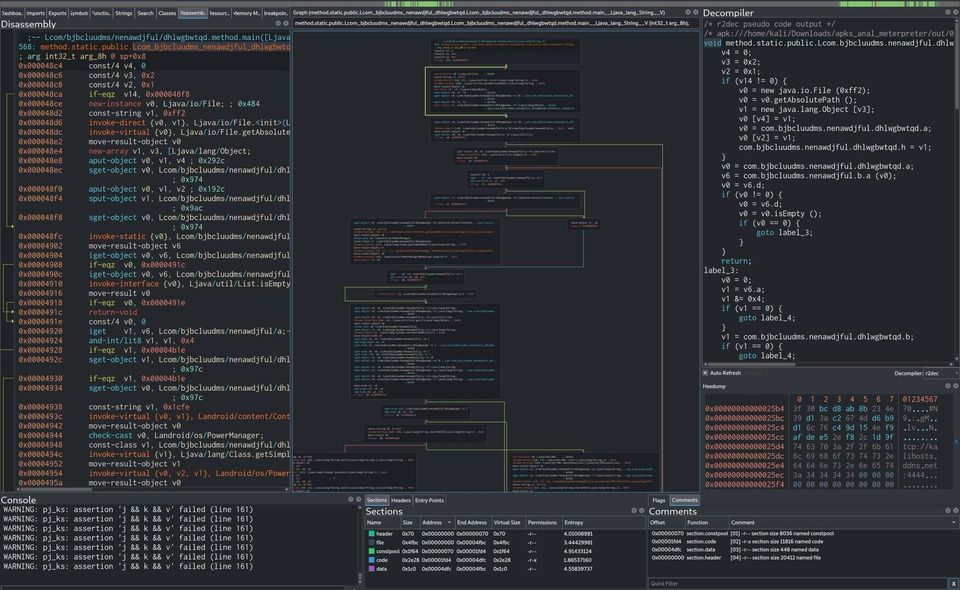The height and width of the screenshot is (590, 960).
Task: Open the Classes tab
Action: [167, 13]
